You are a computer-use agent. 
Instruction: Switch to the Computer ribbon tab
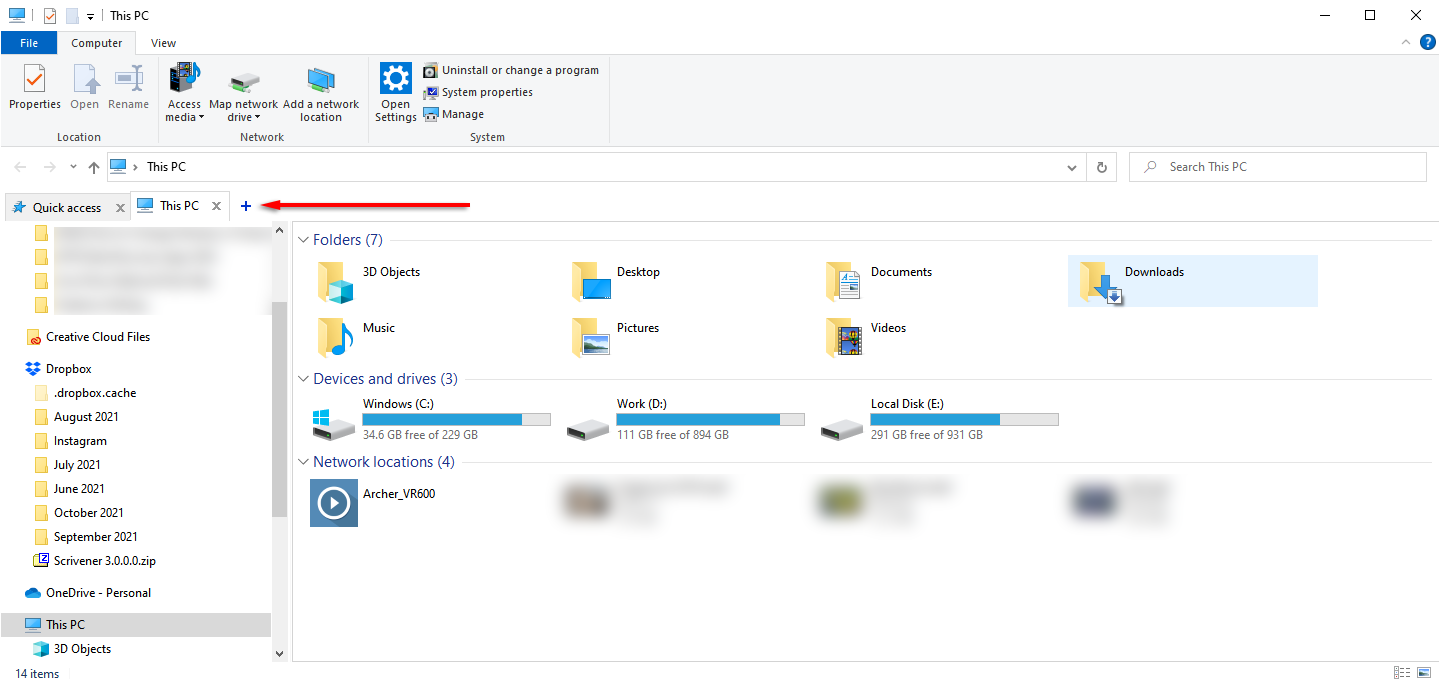(97, 43)
